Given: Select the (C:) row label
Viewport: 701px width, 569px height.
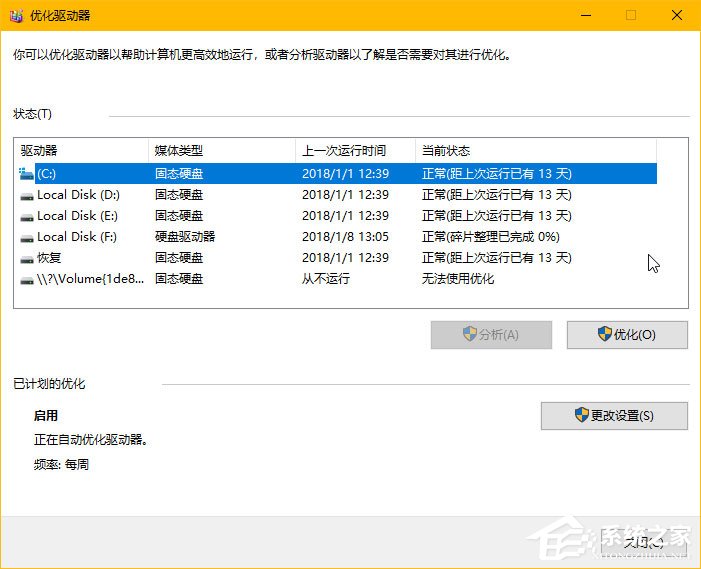Looking at the screenshot, I should click(46, 174).
